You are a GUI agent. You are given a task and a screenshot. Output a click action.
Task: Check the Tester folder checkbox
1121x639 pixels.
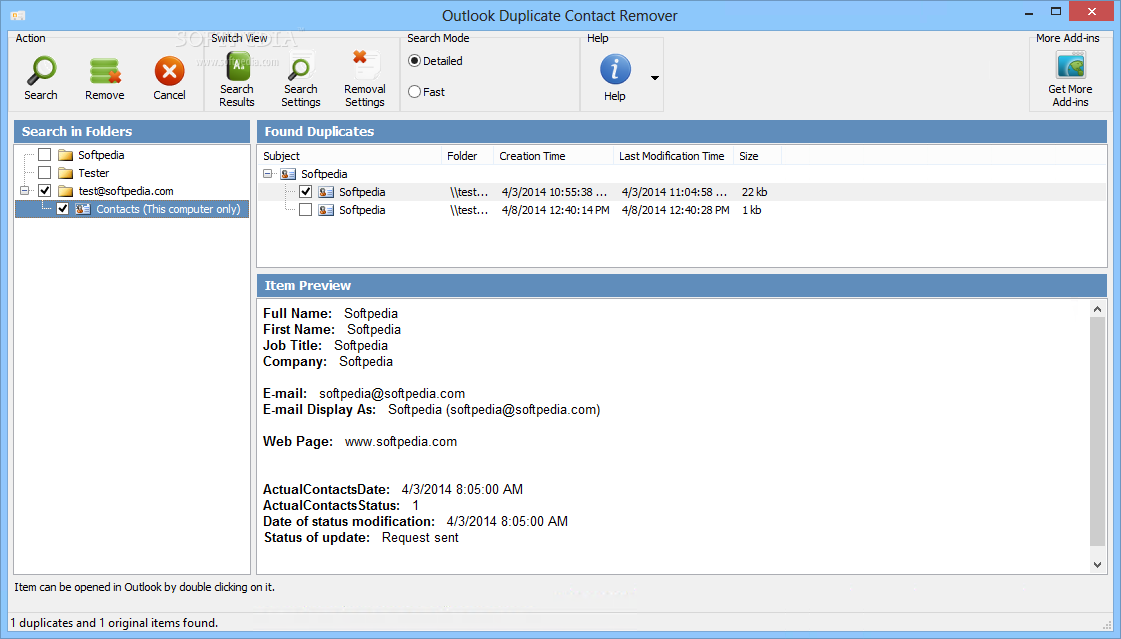click(44, 172)
